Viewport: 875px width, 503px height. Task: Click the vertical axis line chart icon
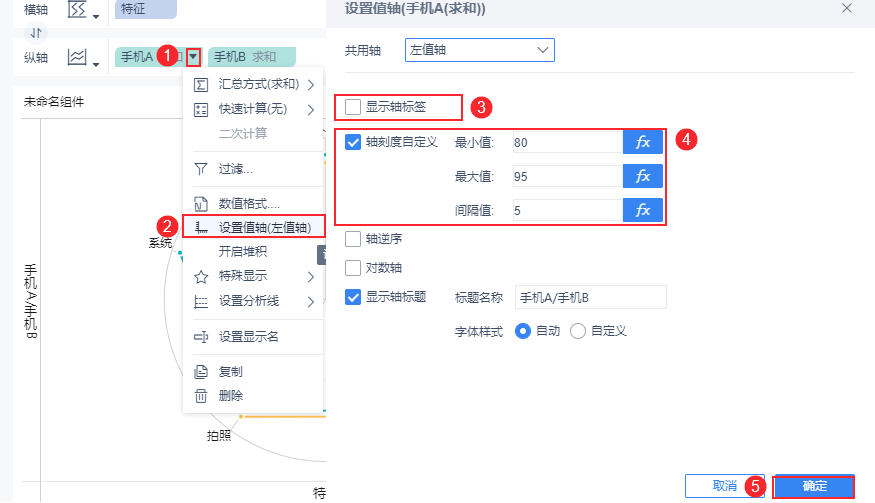(77, 58)
